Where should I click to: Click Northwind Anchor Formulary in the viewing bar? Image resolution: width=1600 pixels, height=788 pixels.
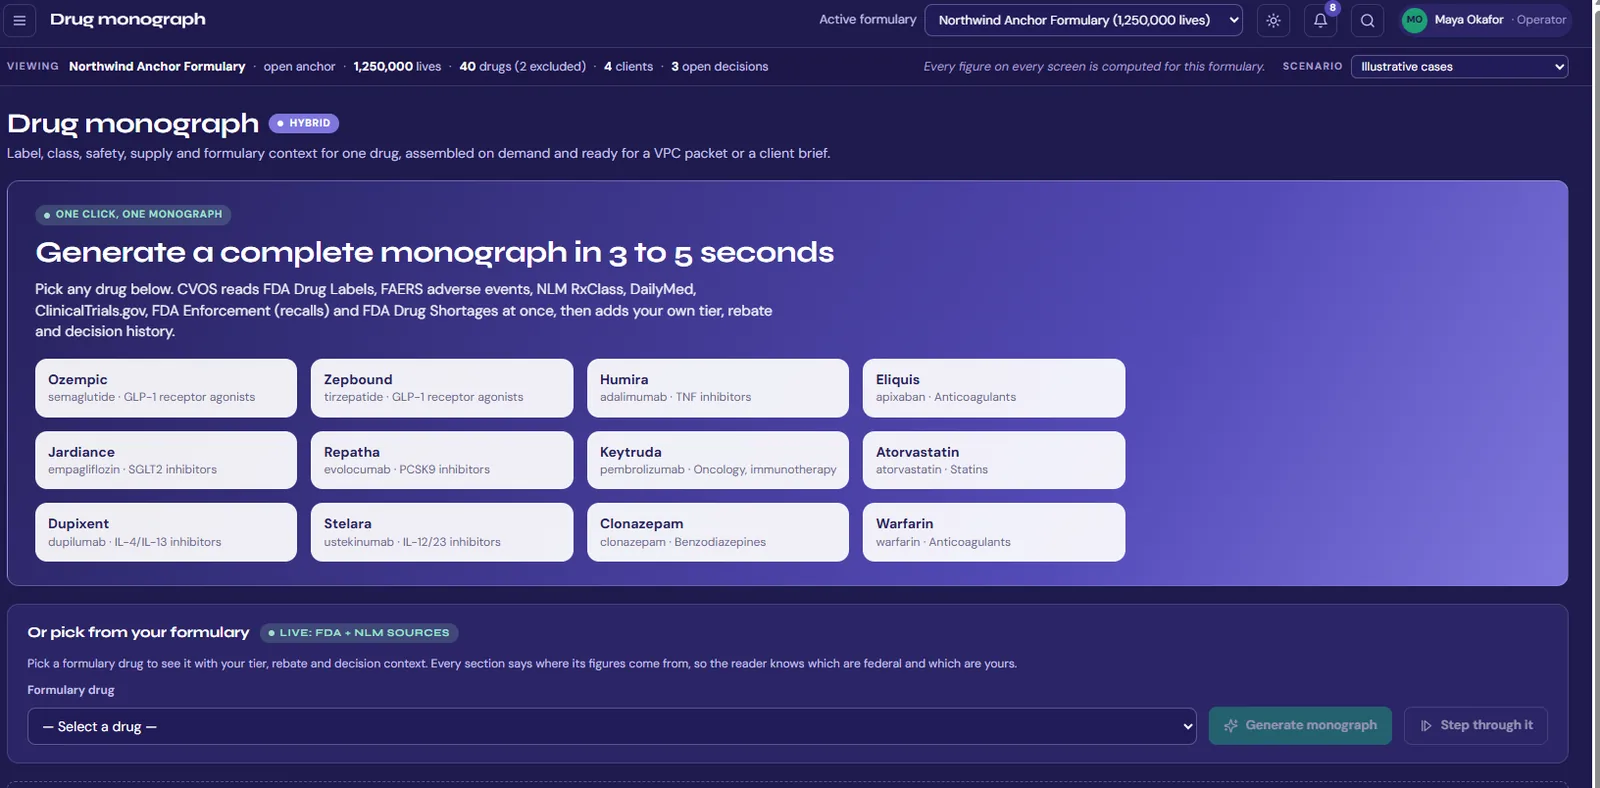tap(157, 67)
